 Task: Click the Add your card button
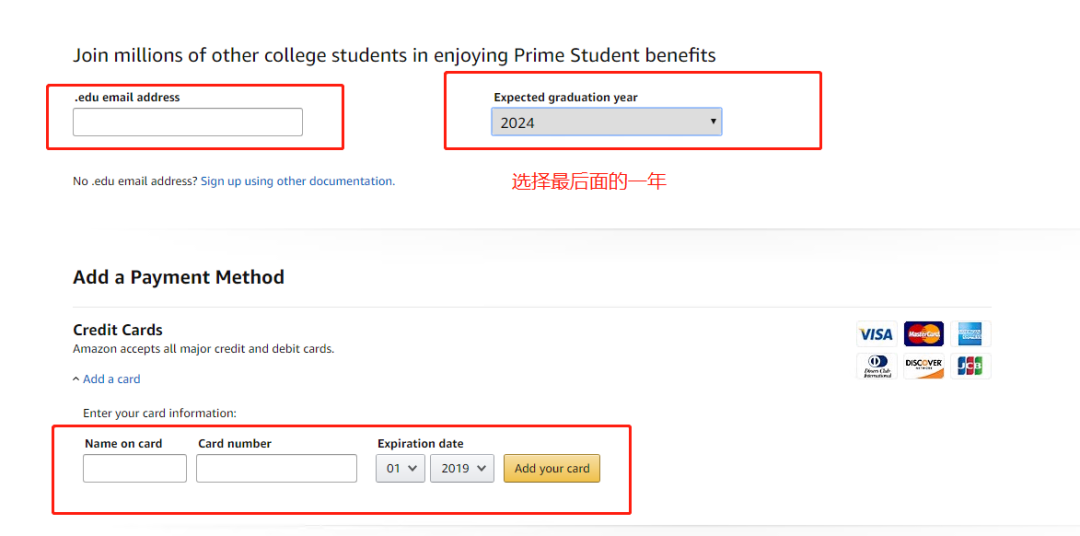point(552,468)
